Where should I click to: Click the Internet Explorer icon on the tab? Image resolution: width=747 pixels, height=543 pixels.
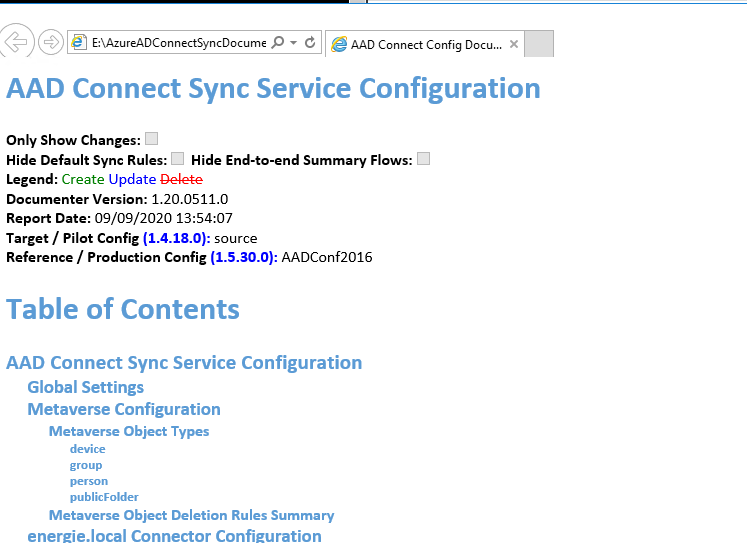click(339, 44)
